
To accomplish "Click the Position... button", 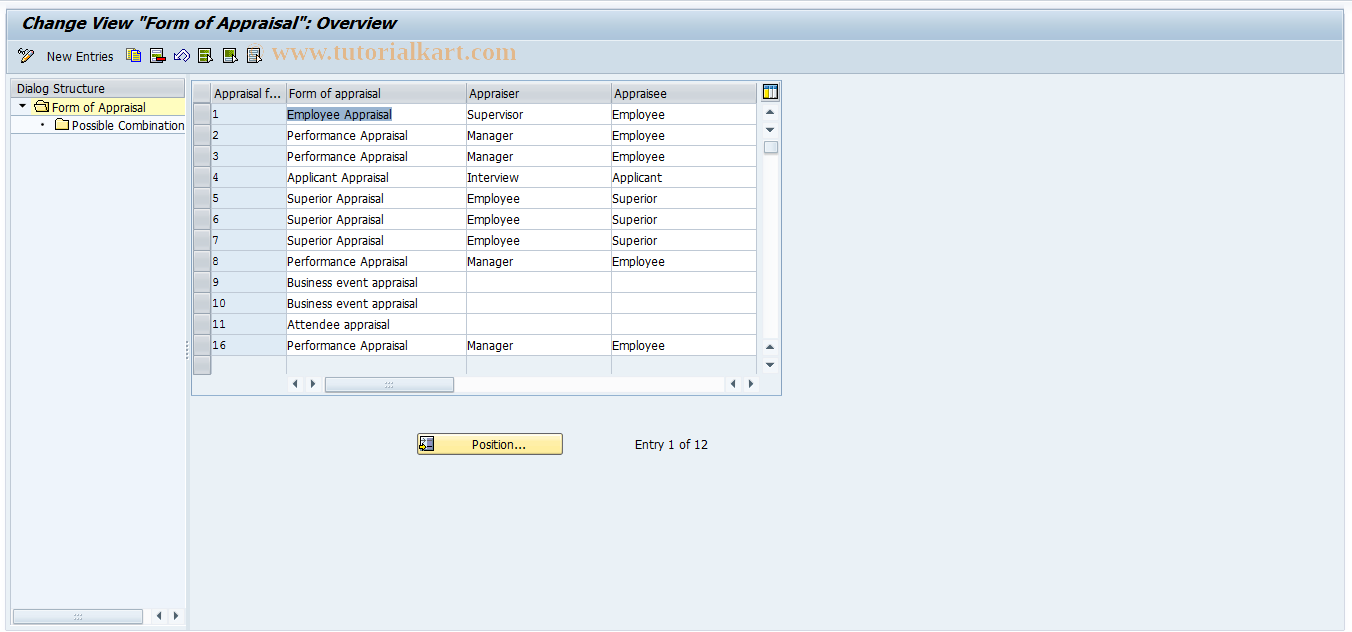I will pos(490,444).
